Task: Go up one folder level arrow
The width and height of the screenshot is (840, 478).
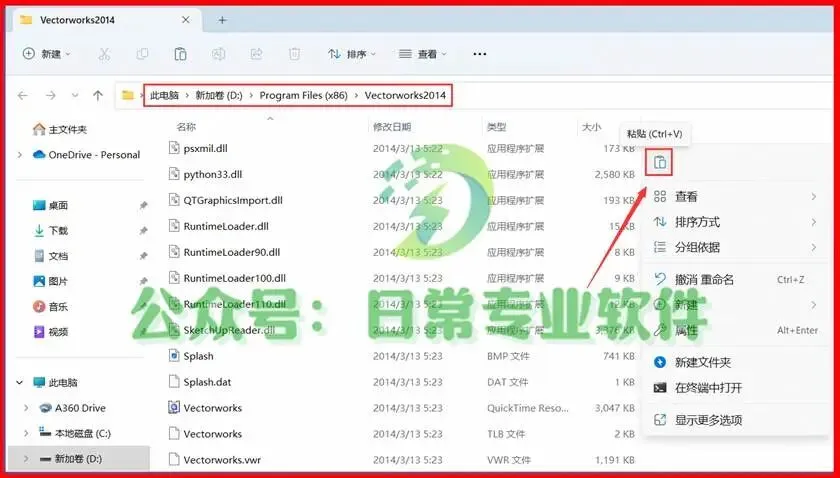Action: click(x=98, y=95)
